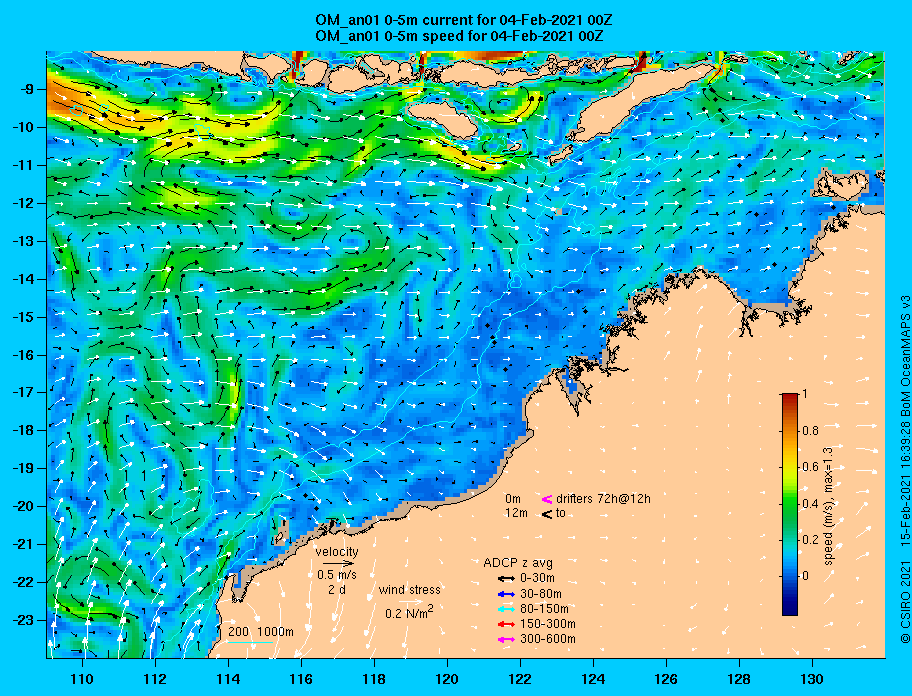Click the title line 'OM_an01 0-5m speed for 04-Feb-2021 00Z'
912x696 pixels.
[459, 36]
